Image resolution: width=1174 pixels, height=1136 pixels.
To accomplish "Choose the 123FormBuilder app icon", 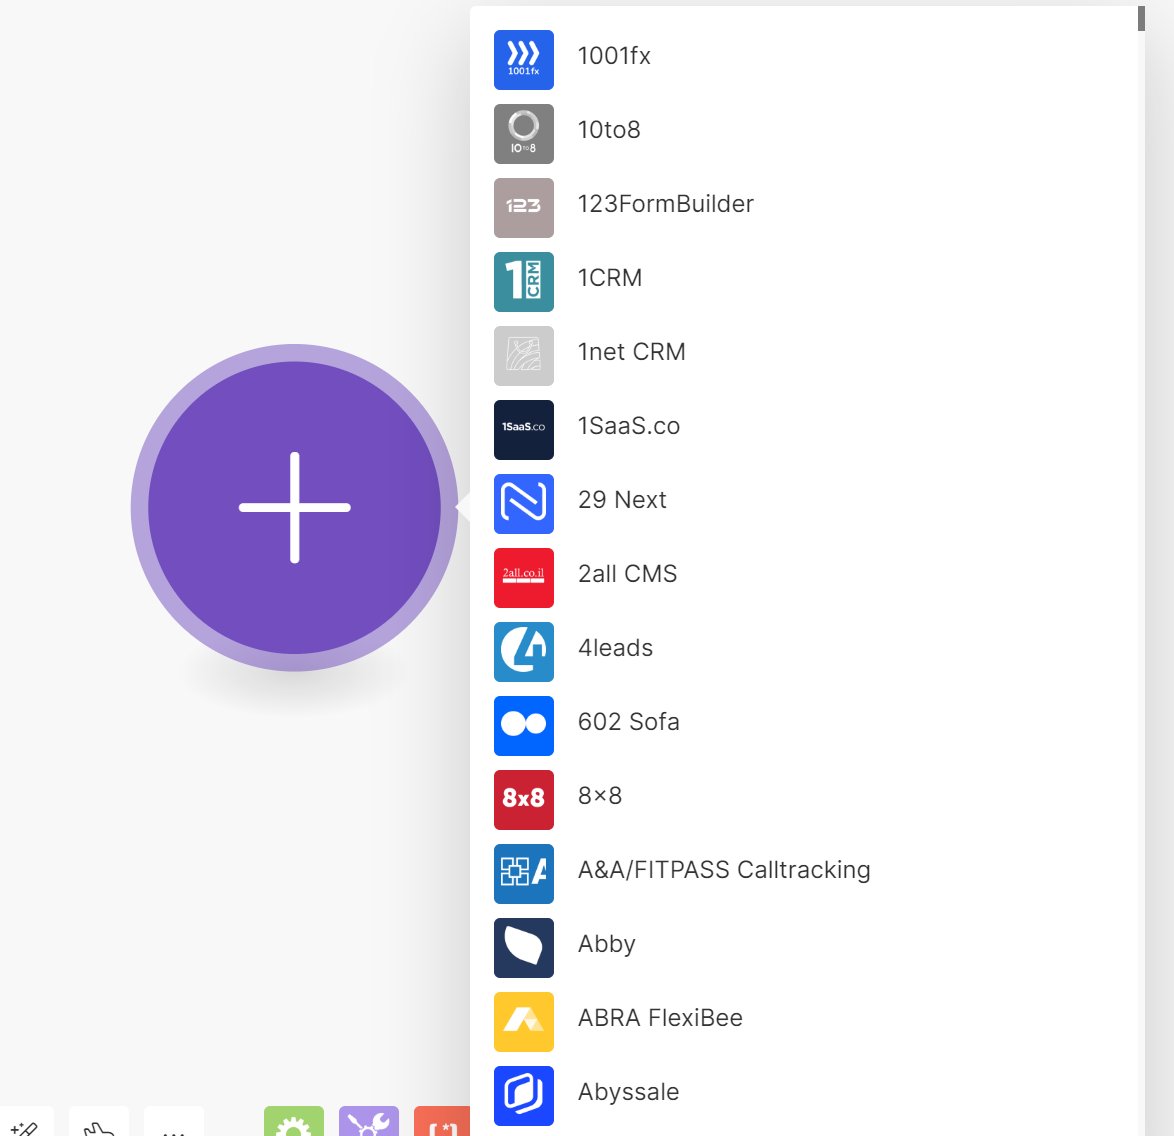I will tap(523, 207).
